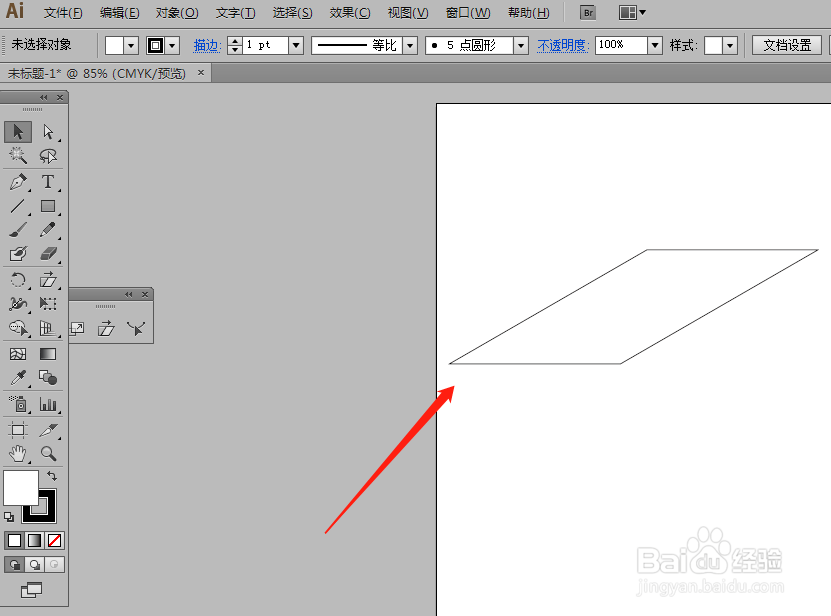Set paint mode to Color
Image resolution: width=831 pixels, height=616 pixels.
click(14, 540)
